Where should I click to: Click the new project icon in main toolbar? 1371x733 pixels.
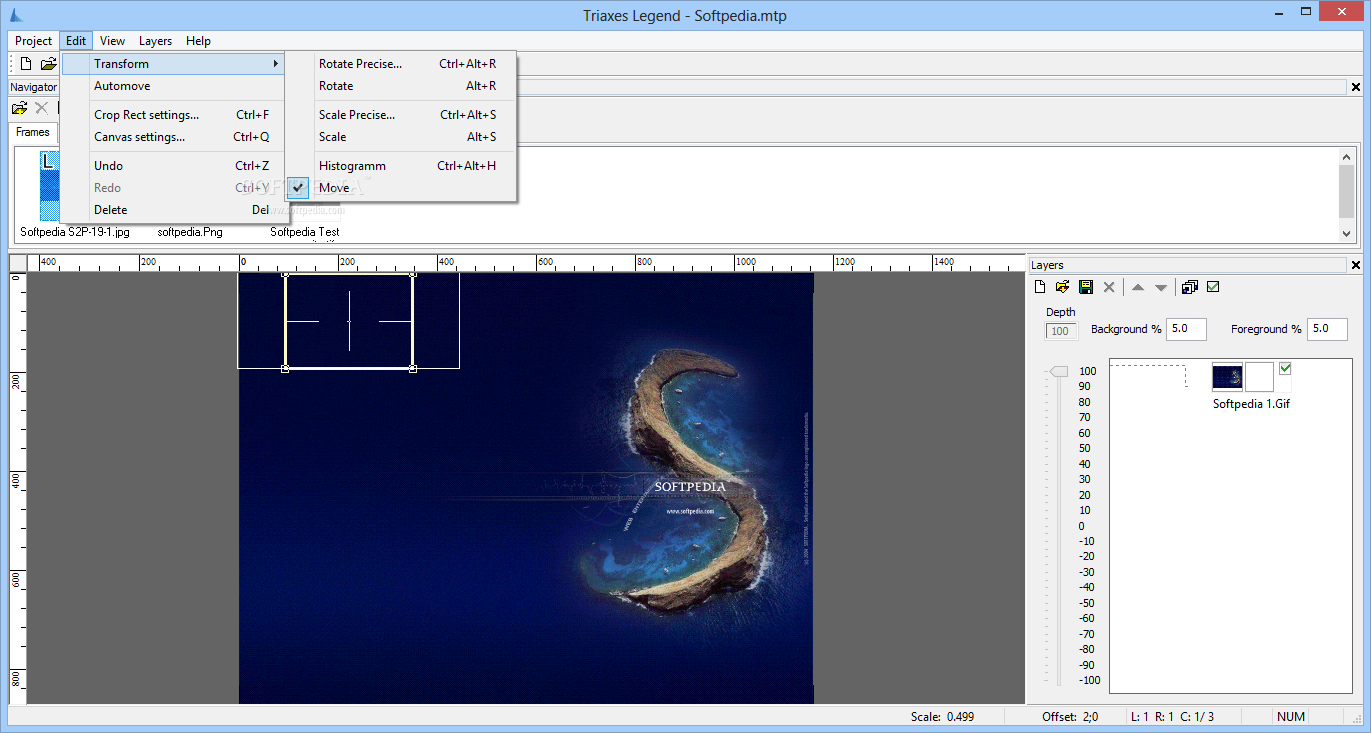(x=26, y=64)
